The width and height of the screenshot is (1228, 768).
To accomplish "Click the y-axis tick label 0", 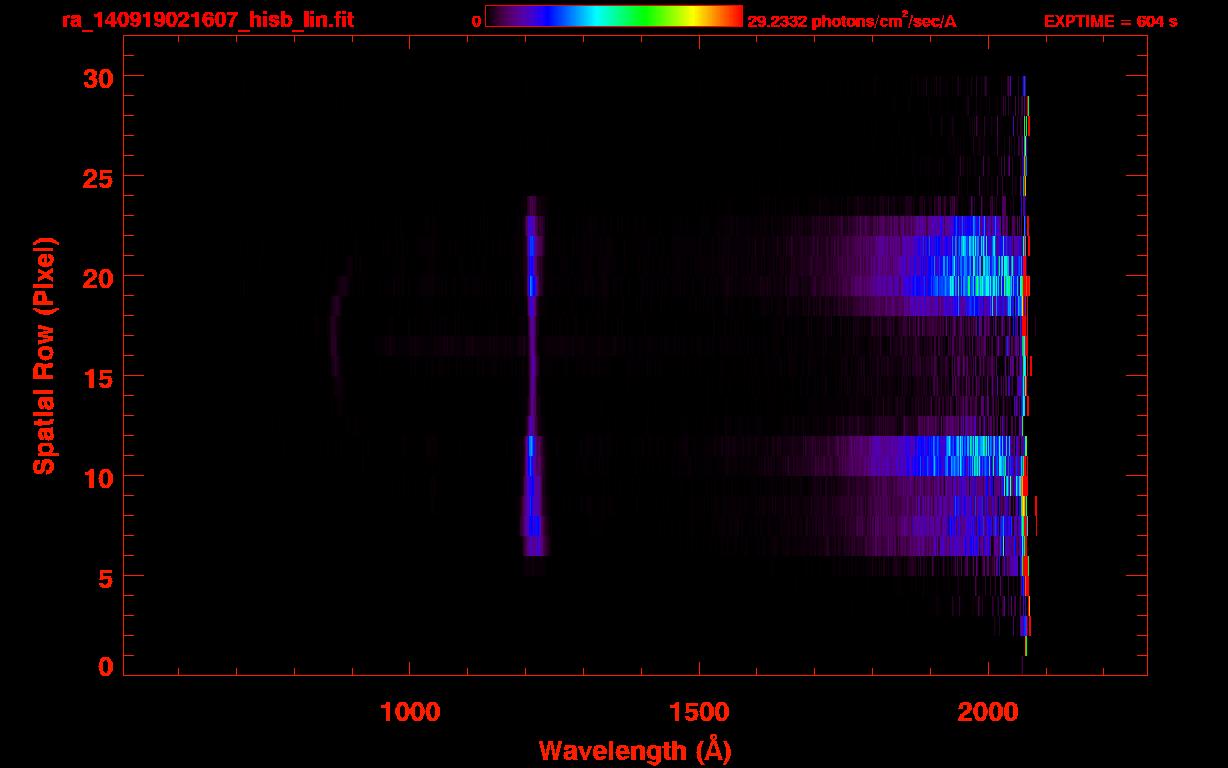I will (104, 666).
